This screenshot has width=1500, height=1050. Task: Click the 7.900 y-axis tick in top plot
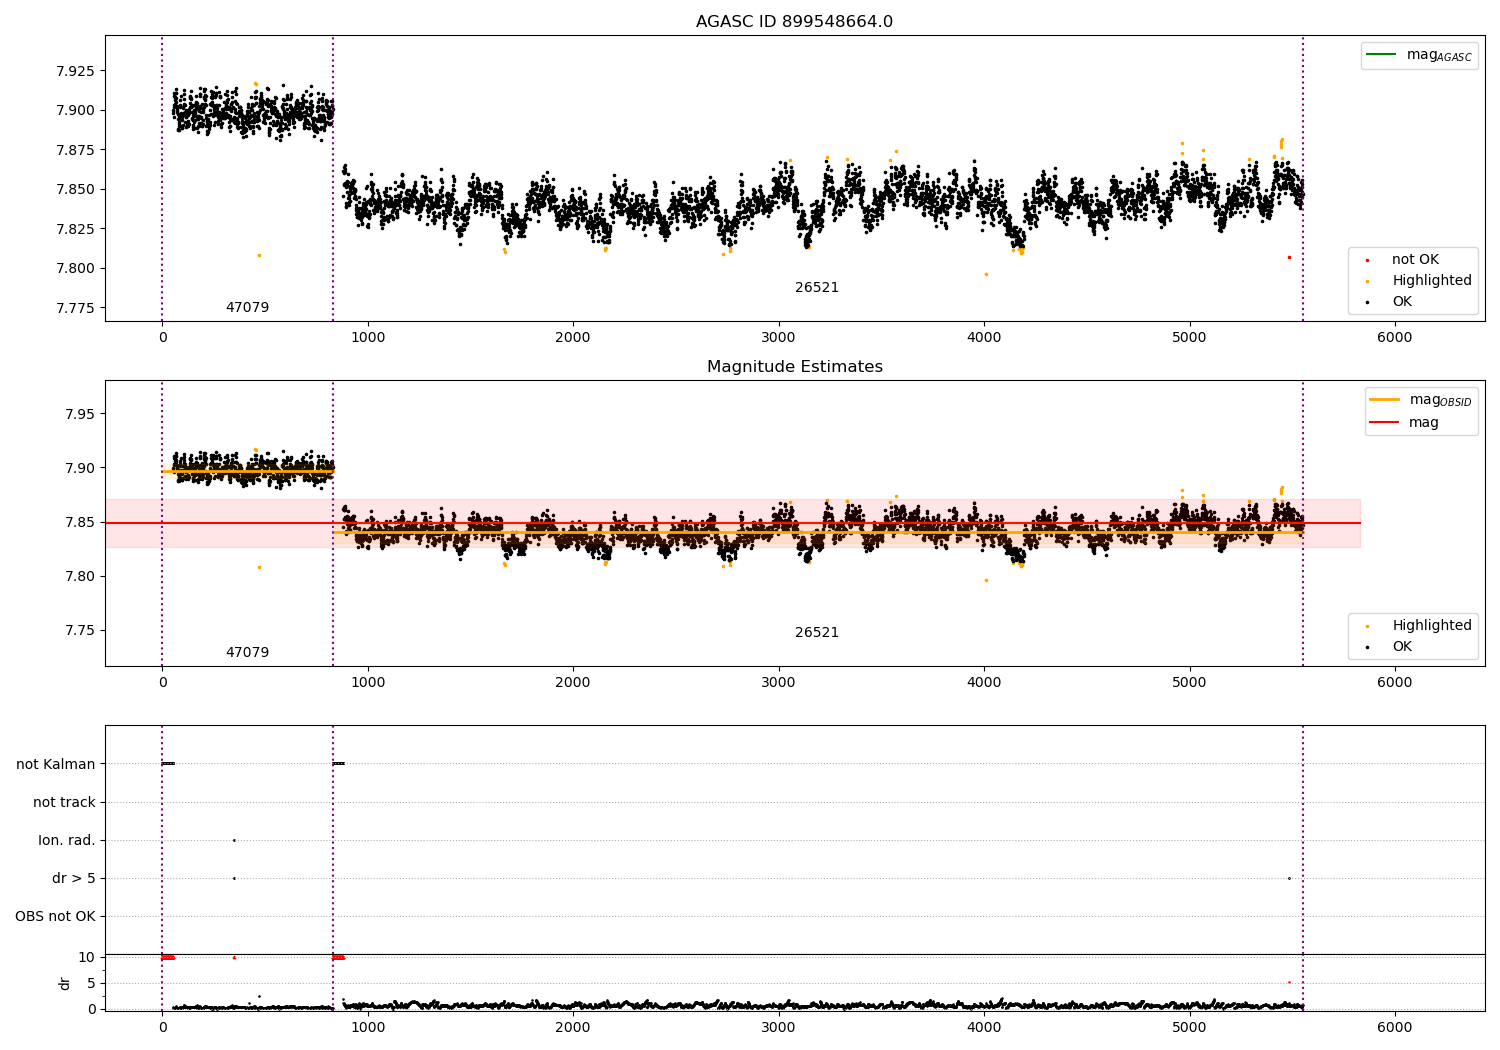[x=75, y=111]
